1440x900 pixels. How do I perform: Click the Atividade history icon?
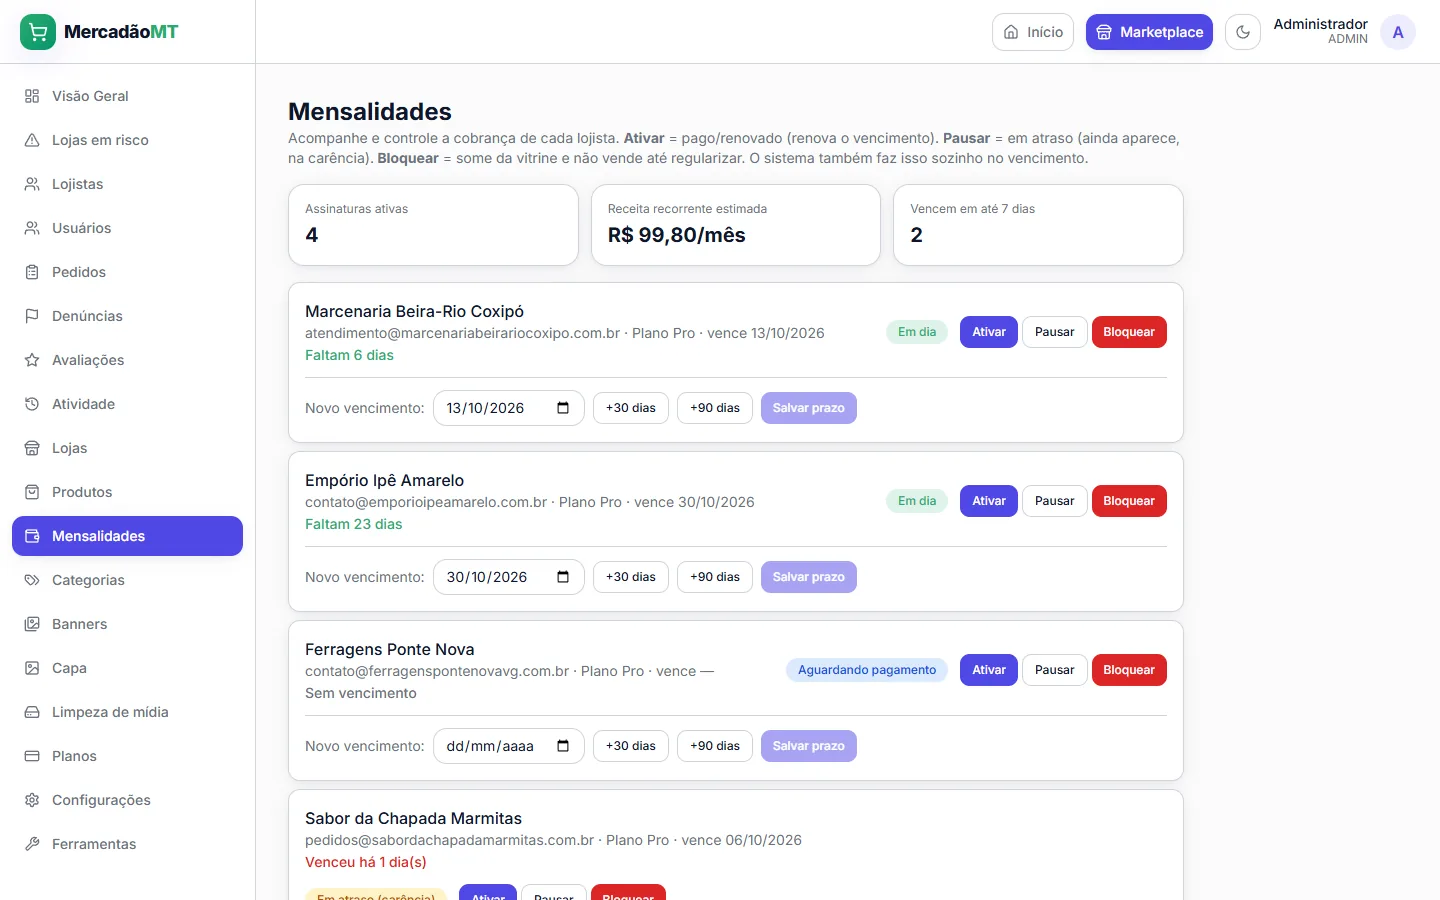(x=32, y=404)
